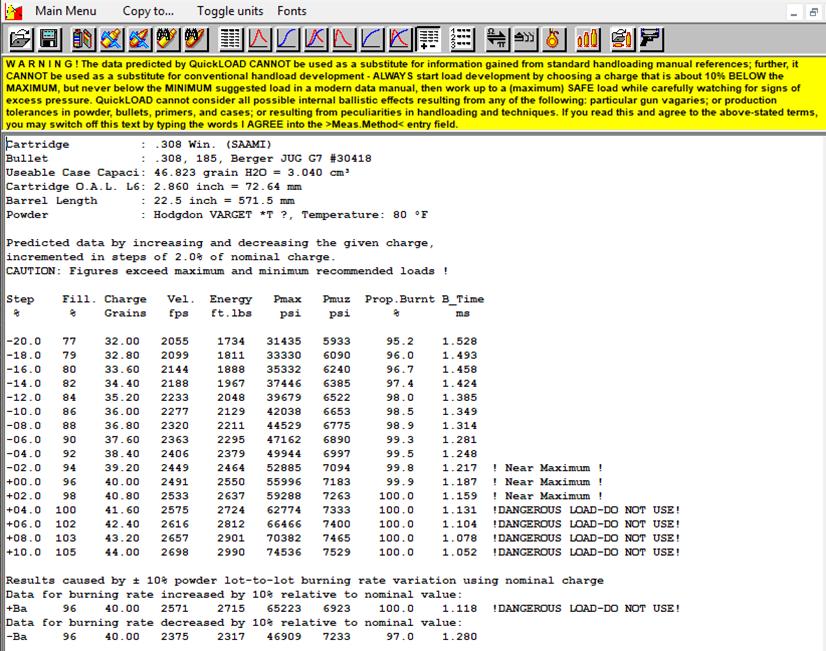Click the data table grid icon
The height and width of the screenshot is (651, 826).
(231, 39)
